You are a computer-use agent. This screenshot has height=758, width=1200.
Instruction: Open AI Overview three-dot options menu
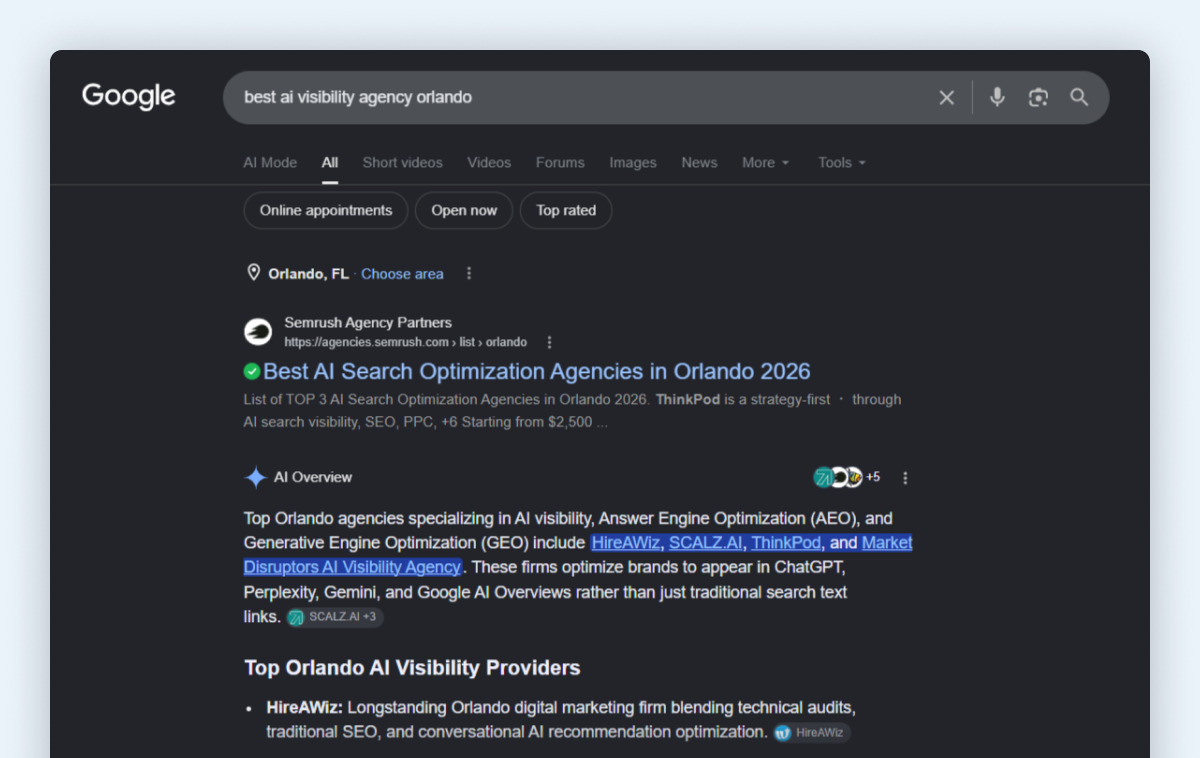(905, 478)
